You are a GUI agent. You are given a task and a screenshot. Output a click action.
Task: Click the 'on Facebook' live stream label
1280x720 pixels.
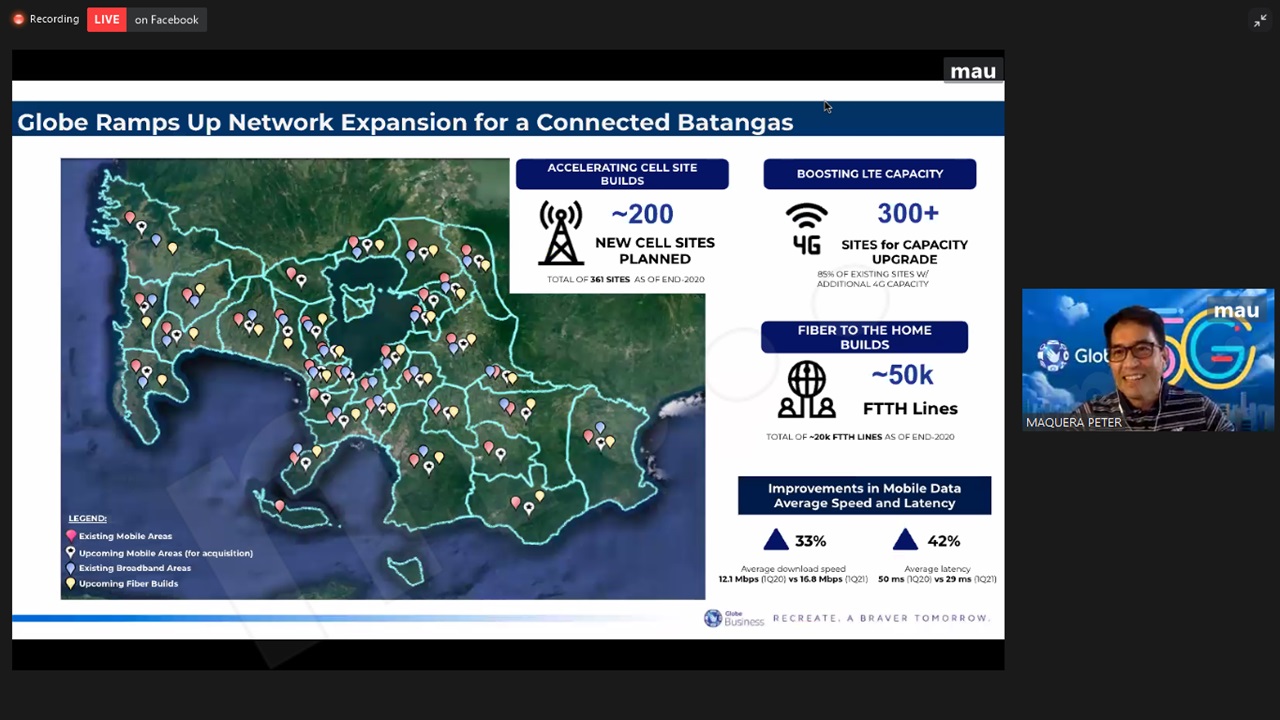point(166,19)
